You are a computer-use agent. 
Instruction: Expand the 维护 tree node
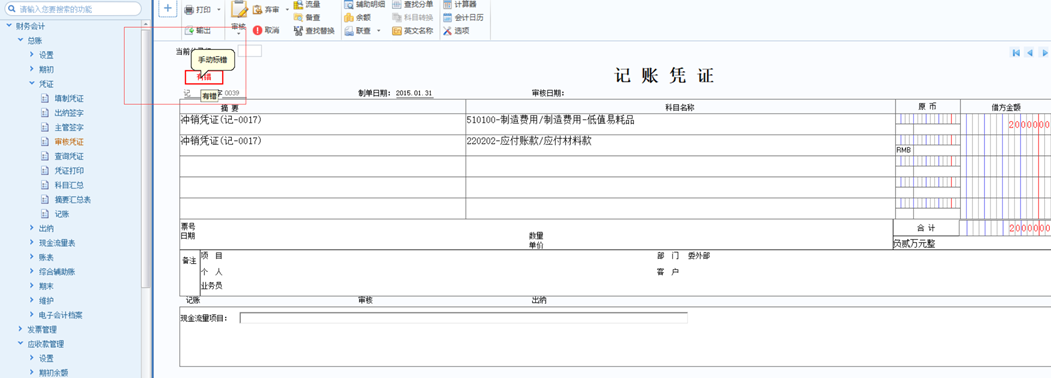[32, 300]
